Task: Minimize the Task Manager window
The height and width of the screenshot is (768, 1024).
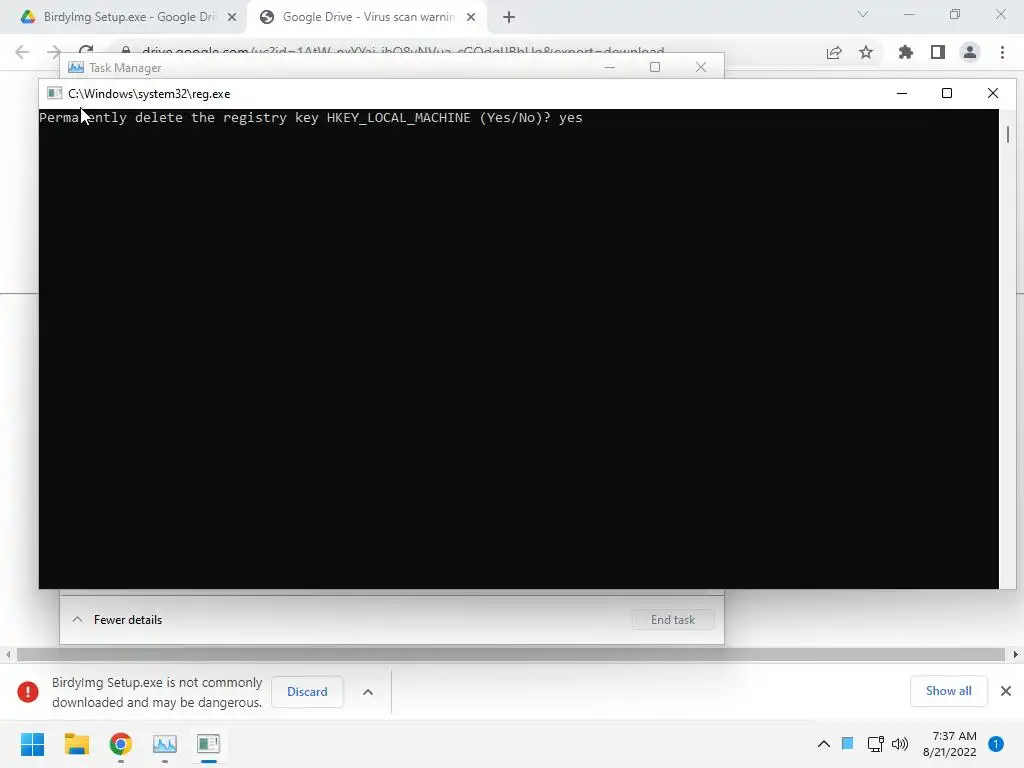Action: (610, 67)
